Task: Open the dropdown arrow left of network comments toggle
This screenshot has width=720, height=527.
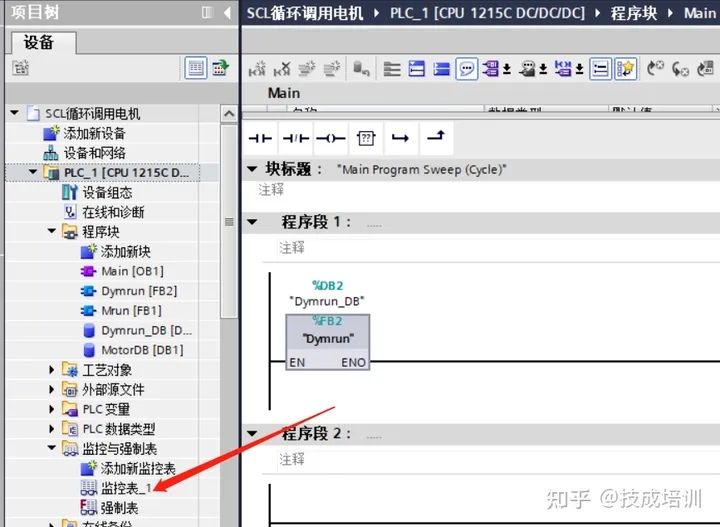Action: [579, 69]
